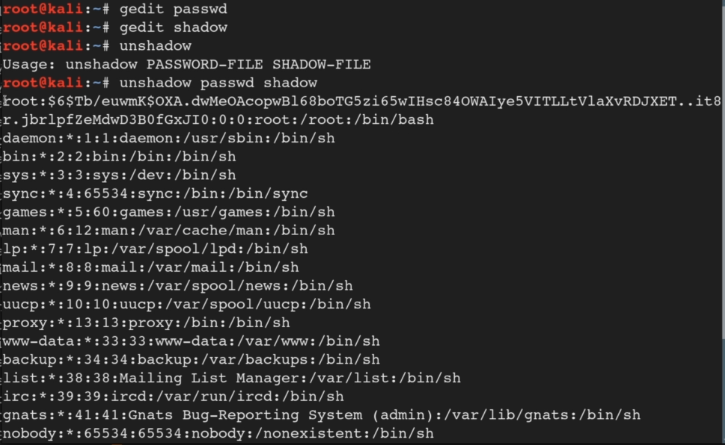Click the nobody /nonexistent account entry

(218, 433)
